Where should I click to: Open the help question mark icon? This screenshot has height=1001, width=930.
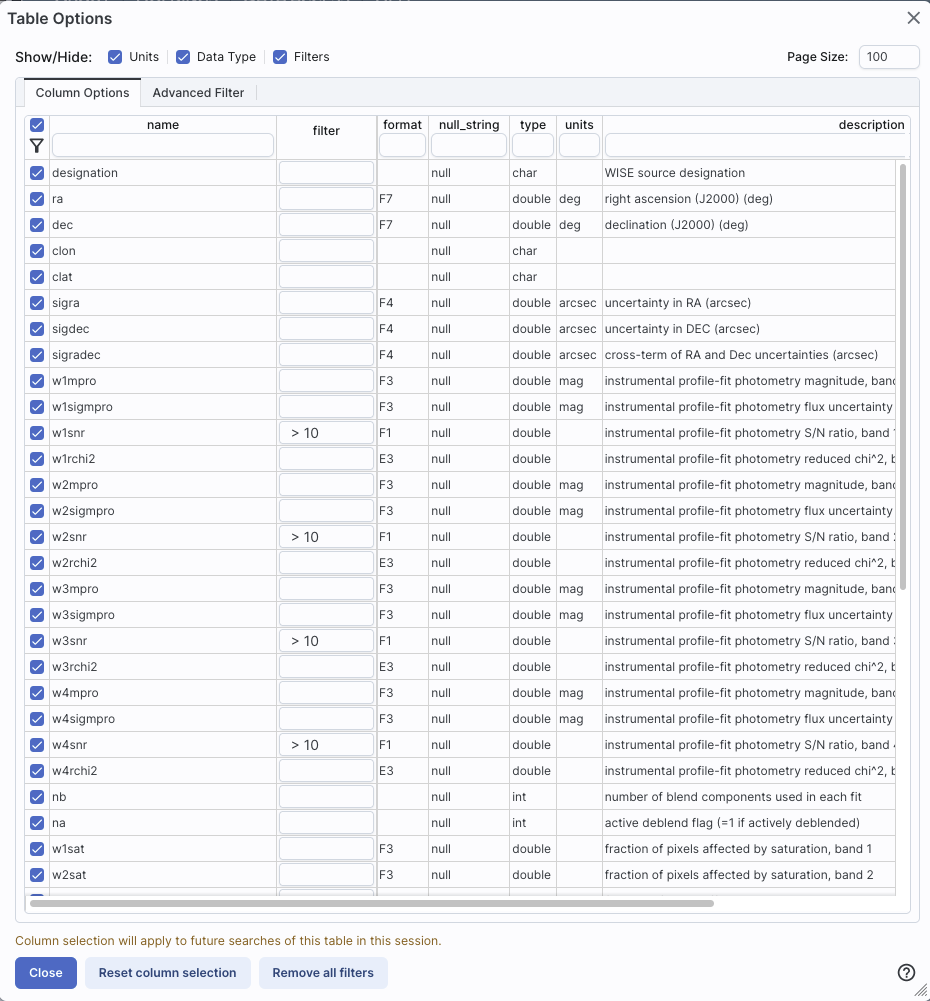[906, 972]
